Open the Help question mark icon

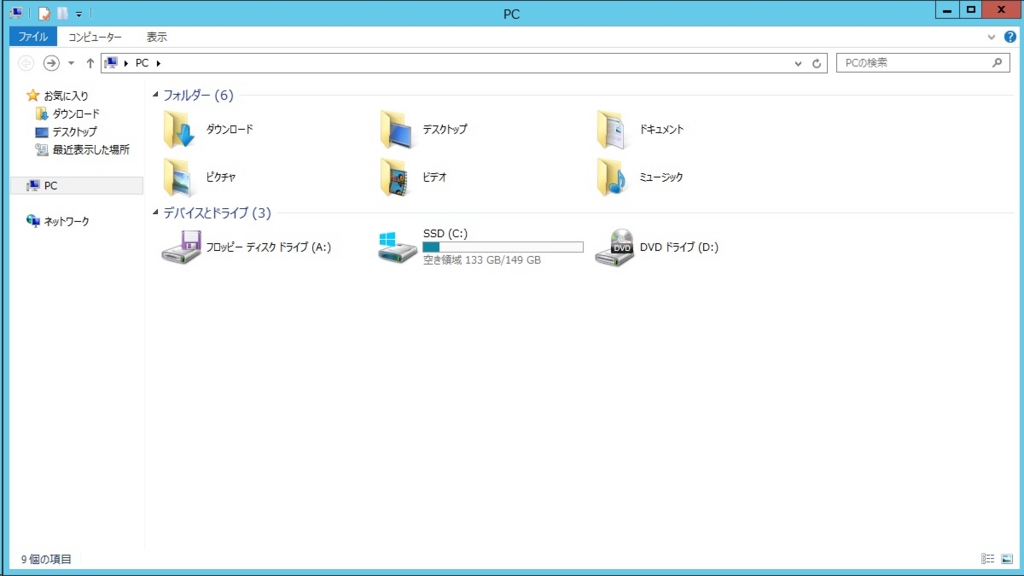[1010, 37]
